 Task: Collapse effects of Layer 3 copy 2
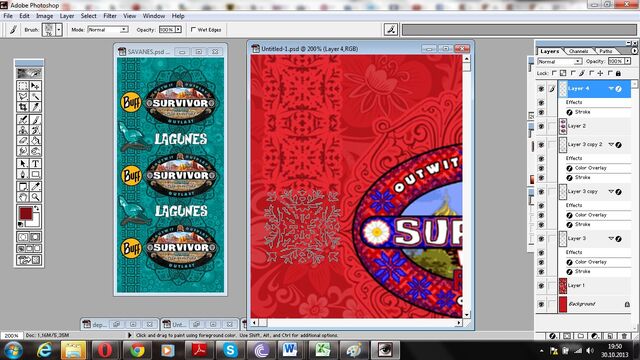click(611, 144)
